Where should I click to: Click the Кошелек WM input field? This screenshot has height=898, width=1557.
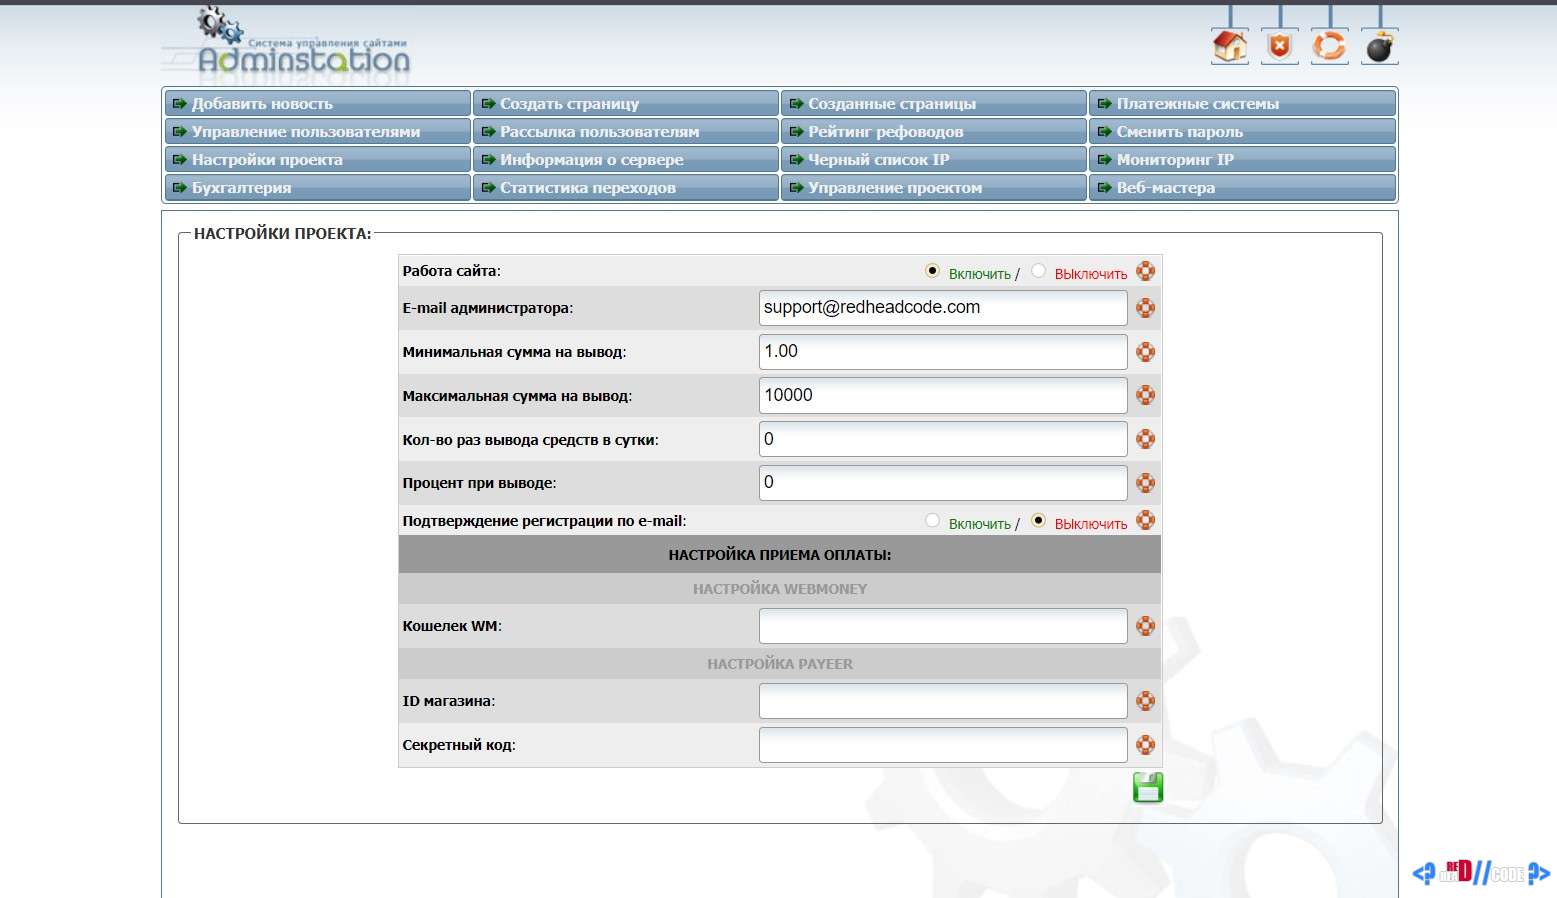[943, 626]
